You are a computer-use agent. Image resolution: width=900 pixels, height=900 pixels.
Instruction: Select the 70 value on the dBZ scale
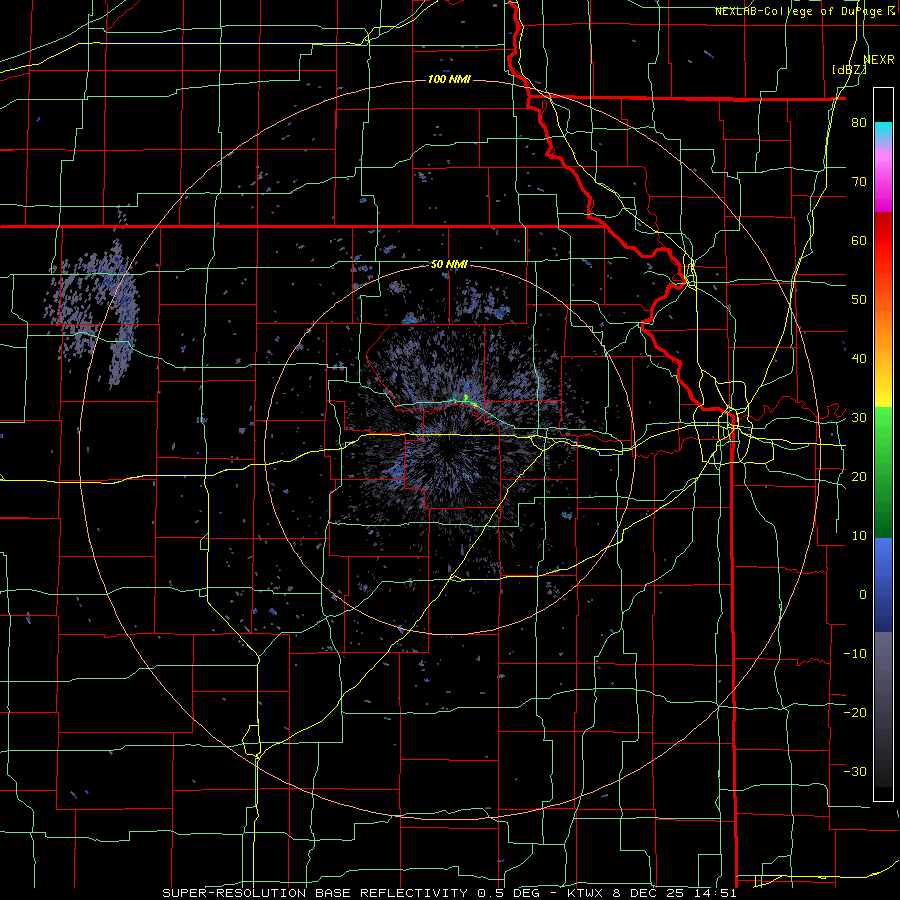click(x=859, y=182)
